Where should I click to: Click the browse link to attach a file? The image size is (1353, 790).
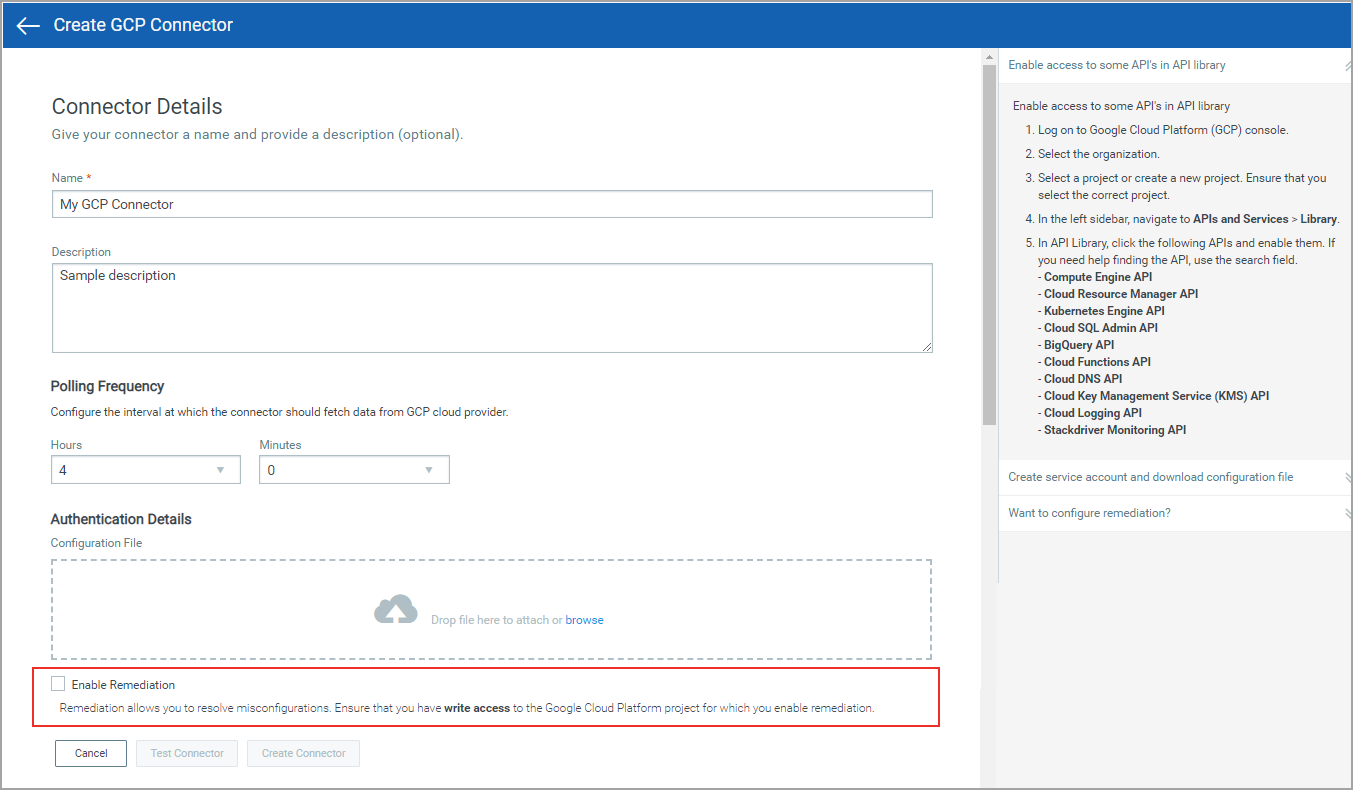586,619
